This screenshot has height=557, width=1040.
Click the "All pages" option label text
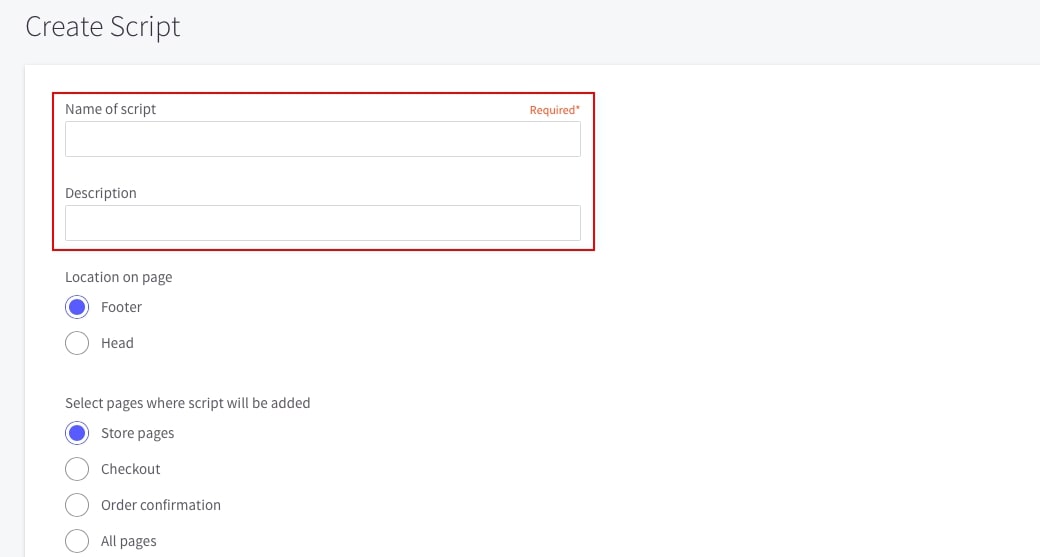[128, 541]
